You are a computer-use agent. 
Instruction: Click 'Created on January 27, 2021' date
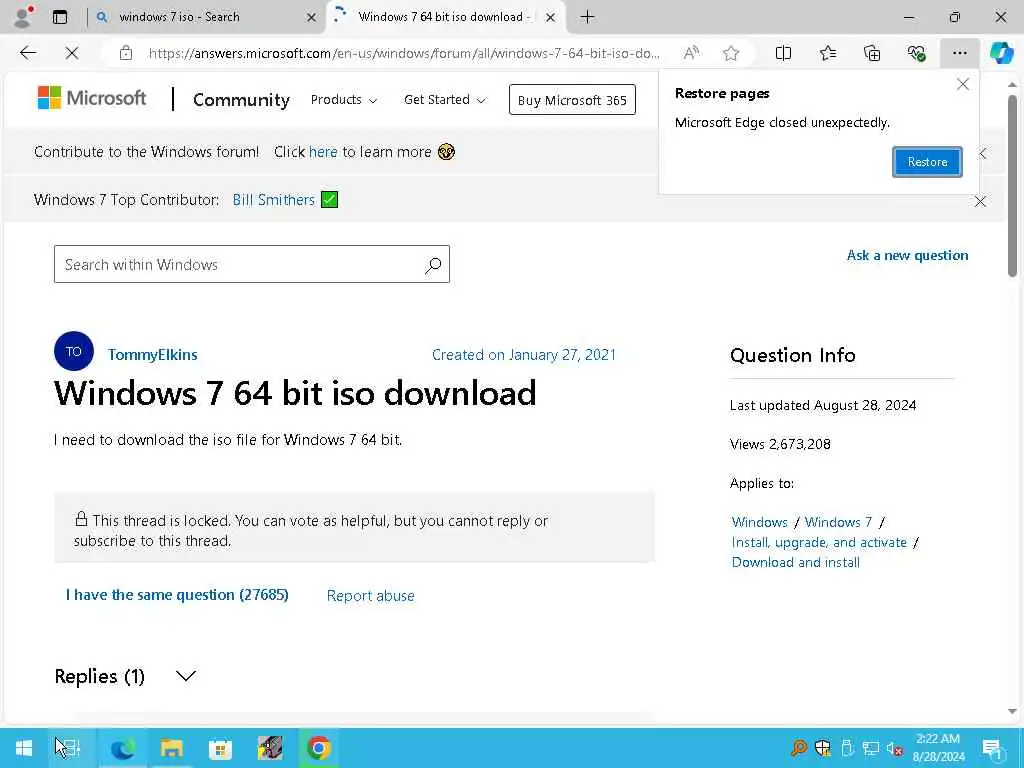524,355
